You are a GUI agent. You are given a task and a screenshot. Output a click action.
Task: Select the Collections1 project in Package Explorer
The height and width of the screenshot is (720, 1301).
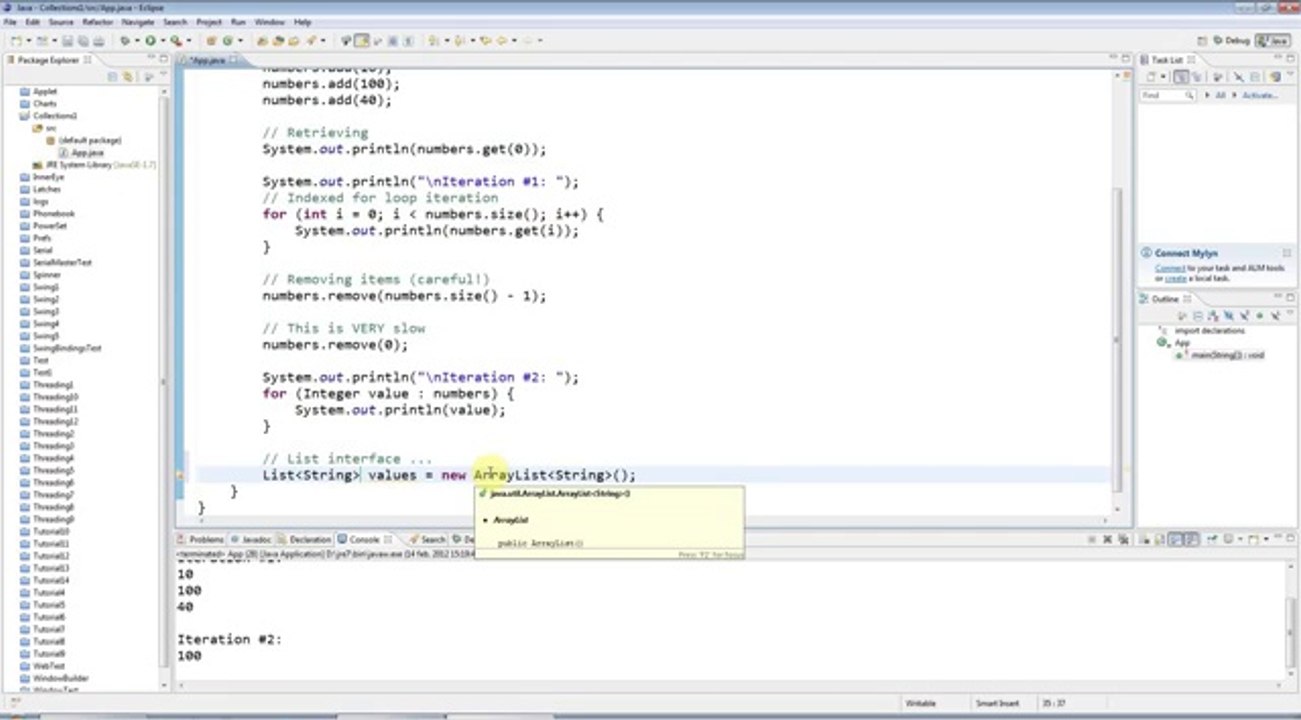point(55,116)
